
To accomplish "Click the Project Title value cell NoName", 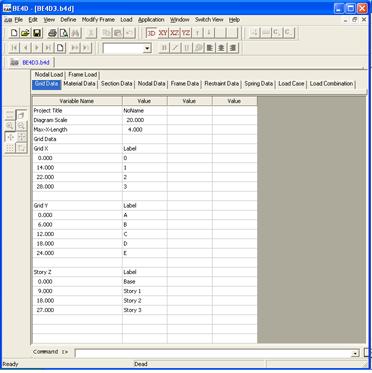I will 145,110.
